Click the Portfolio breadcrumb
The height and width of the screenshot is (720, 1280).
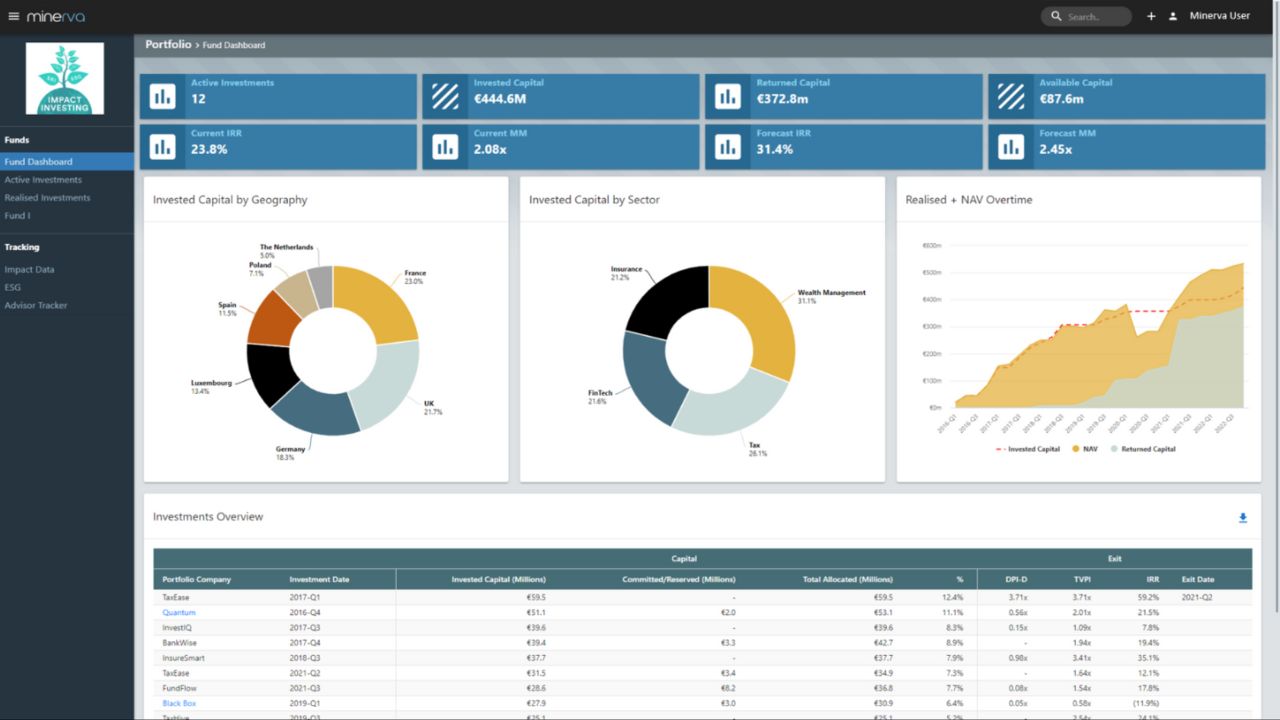[x=168, y=44]
